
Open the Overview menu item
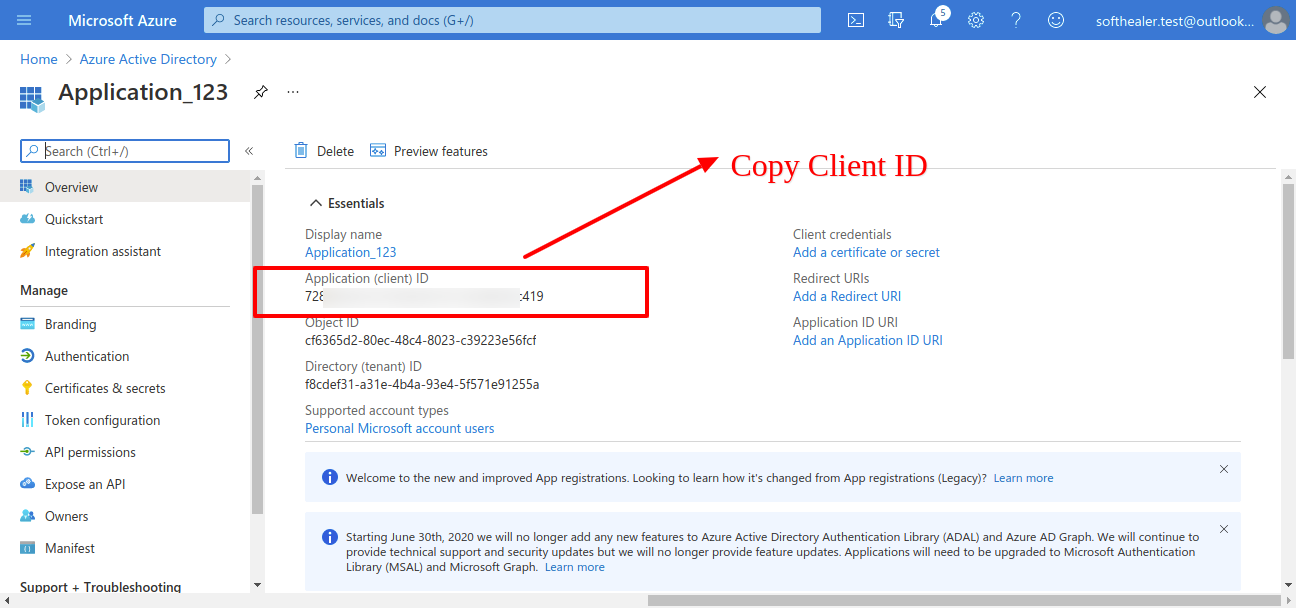pyautogui.click(x=125, y=187)
